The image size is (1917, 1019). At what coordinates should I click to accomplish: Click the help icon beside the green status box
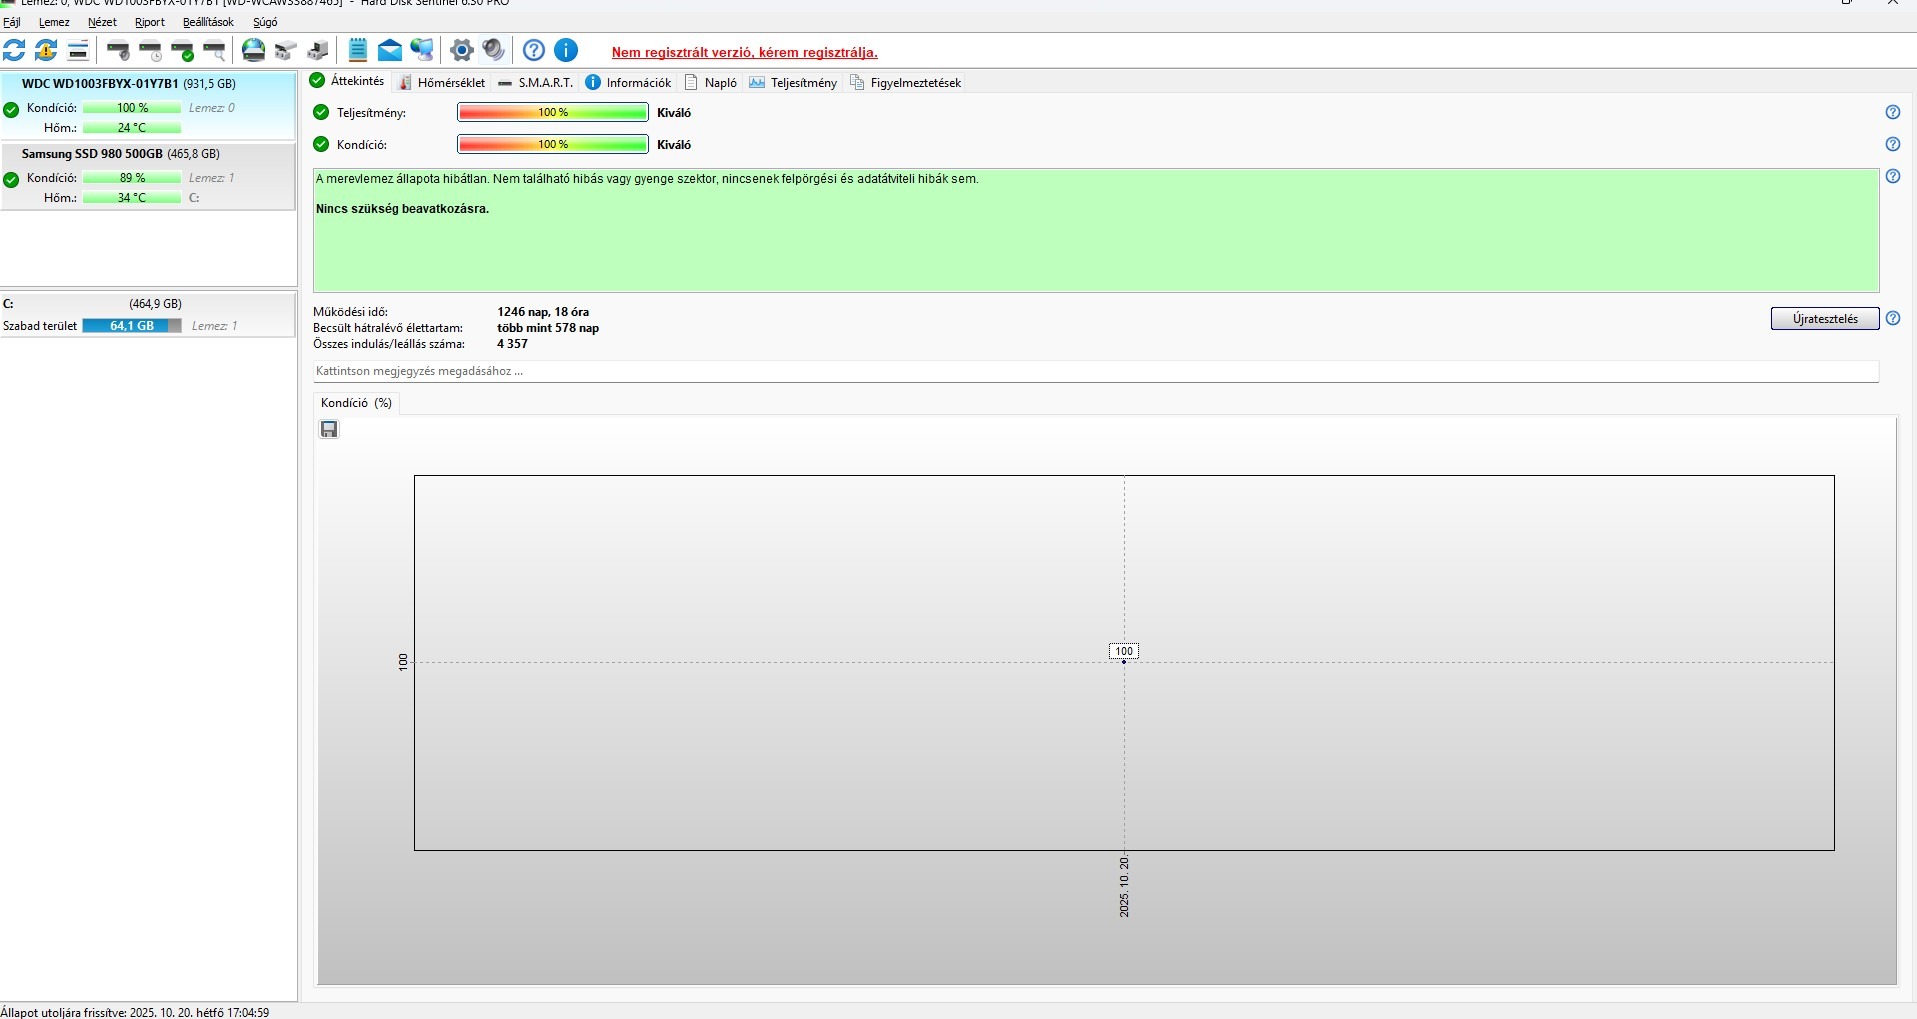1892,177
